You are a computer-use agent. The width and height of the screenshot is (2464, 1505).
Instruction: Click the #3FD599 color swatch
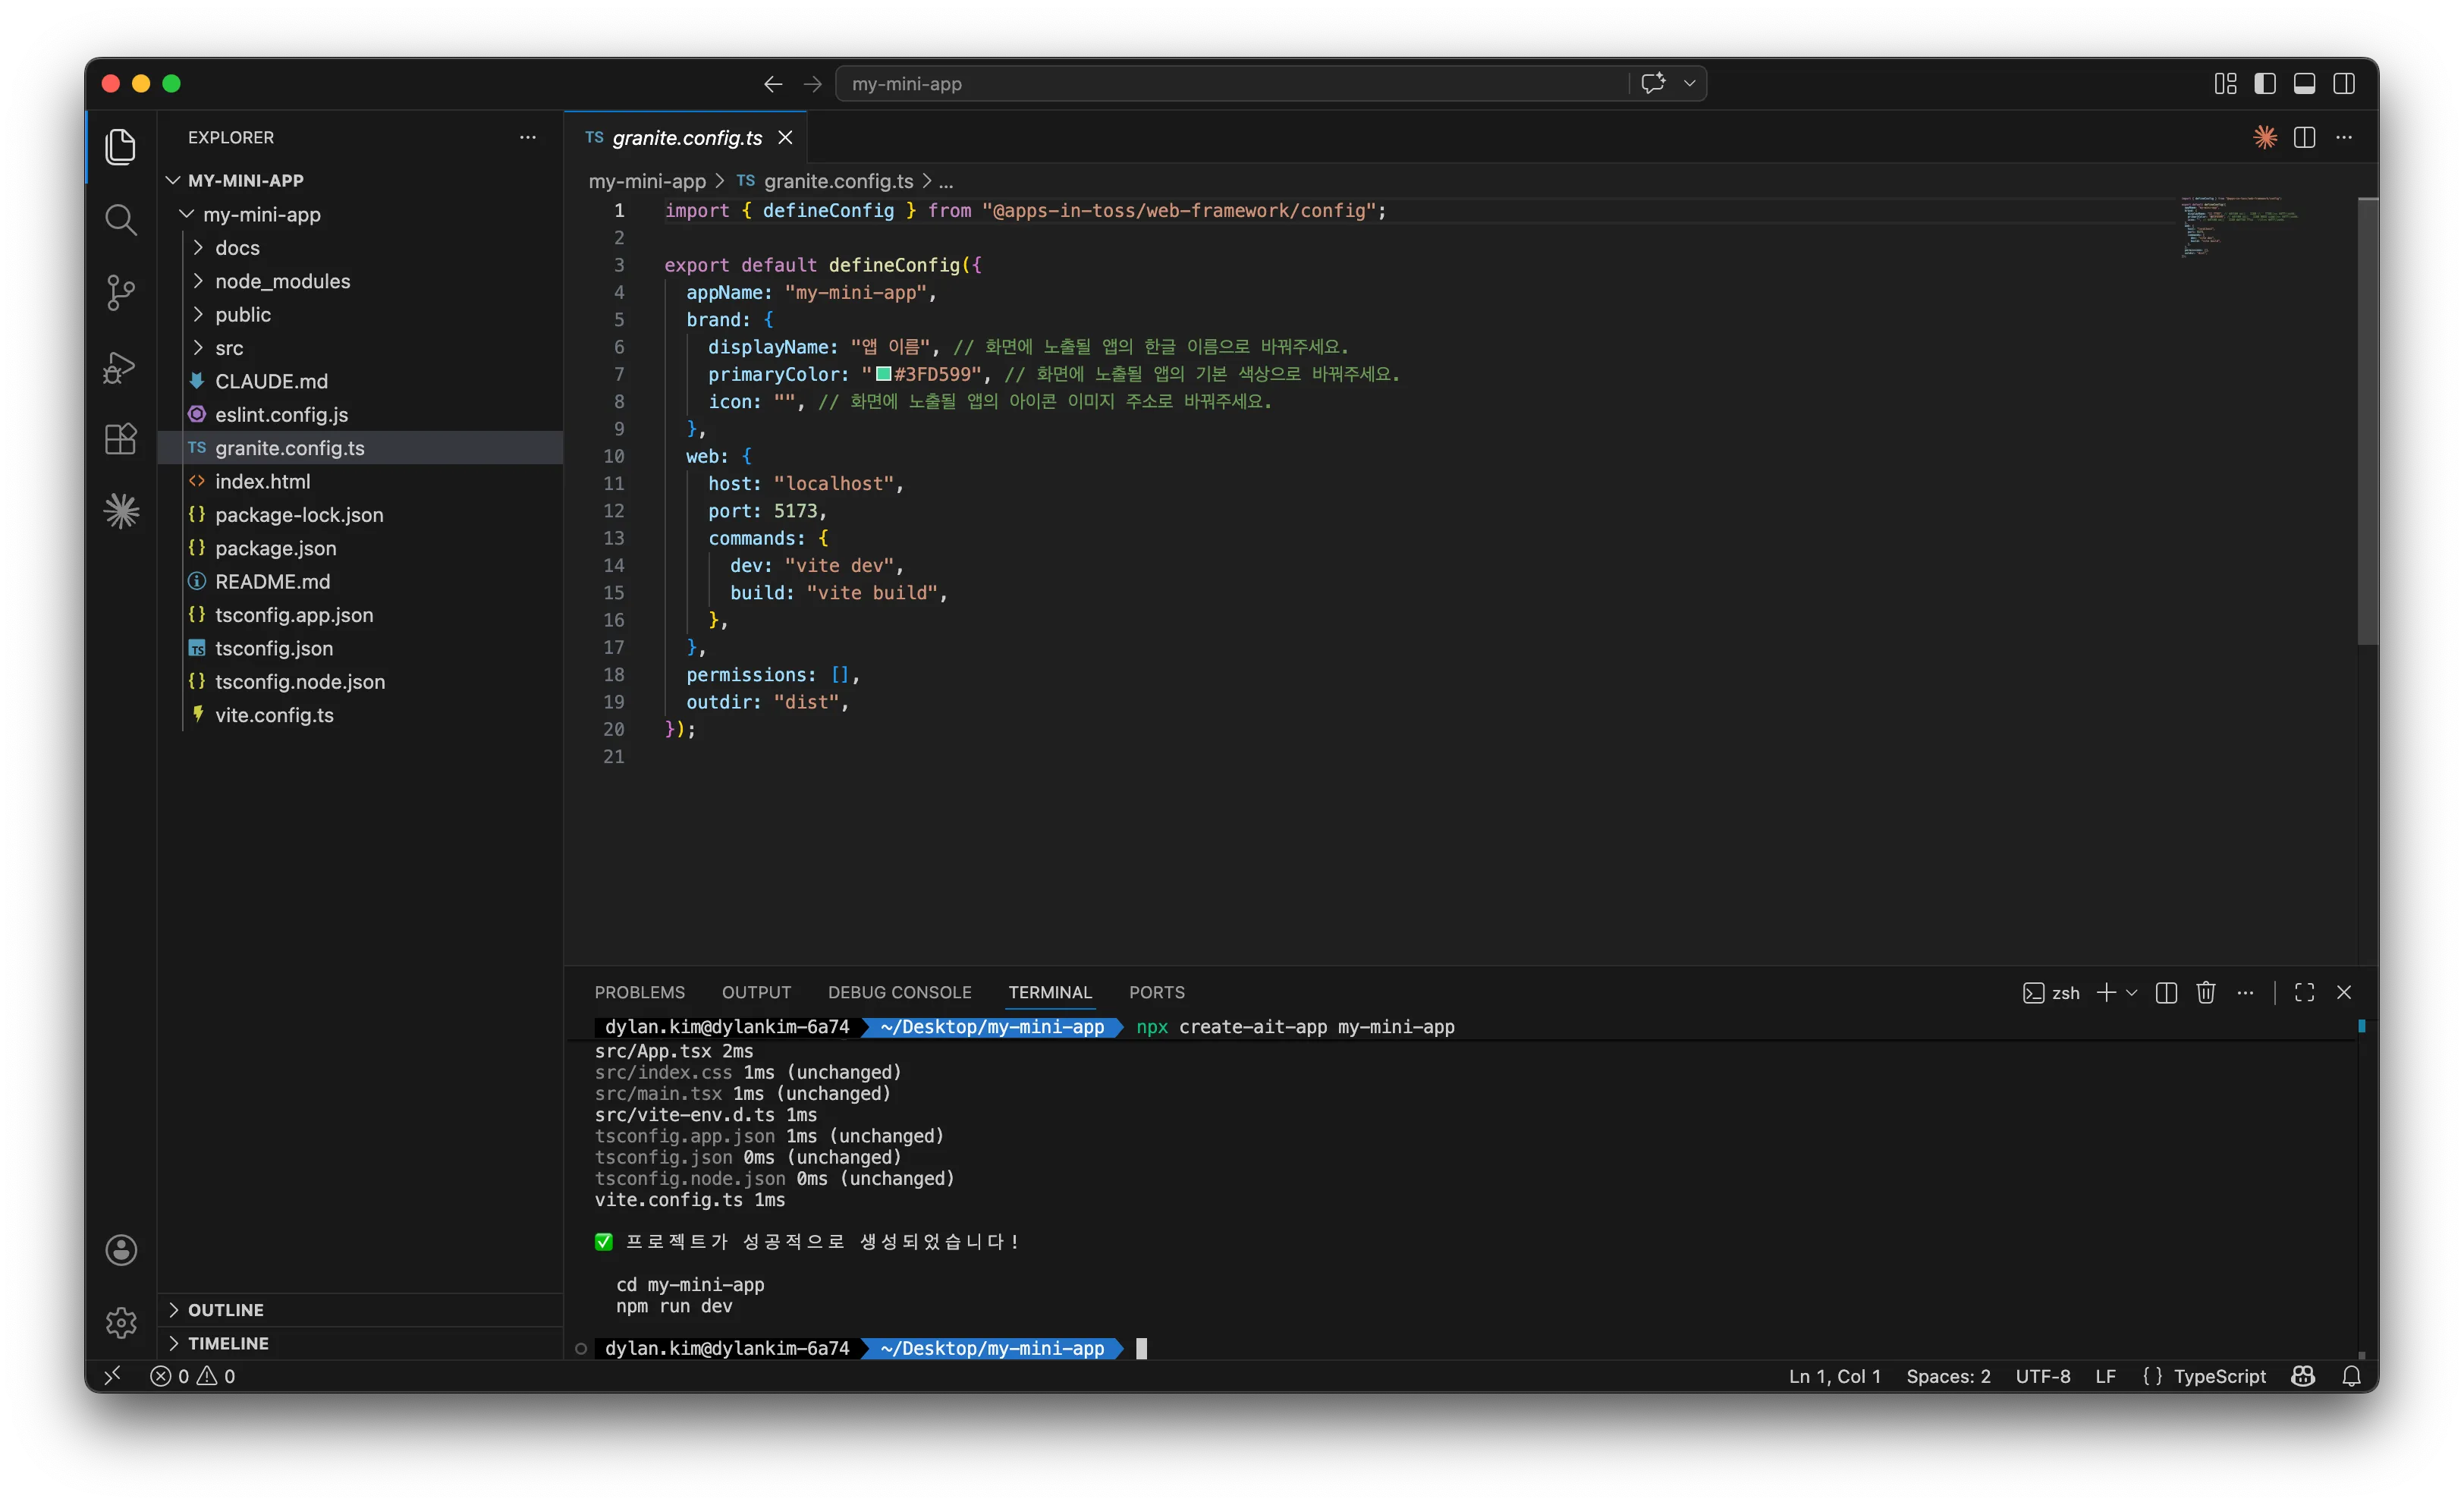[883, 374]
